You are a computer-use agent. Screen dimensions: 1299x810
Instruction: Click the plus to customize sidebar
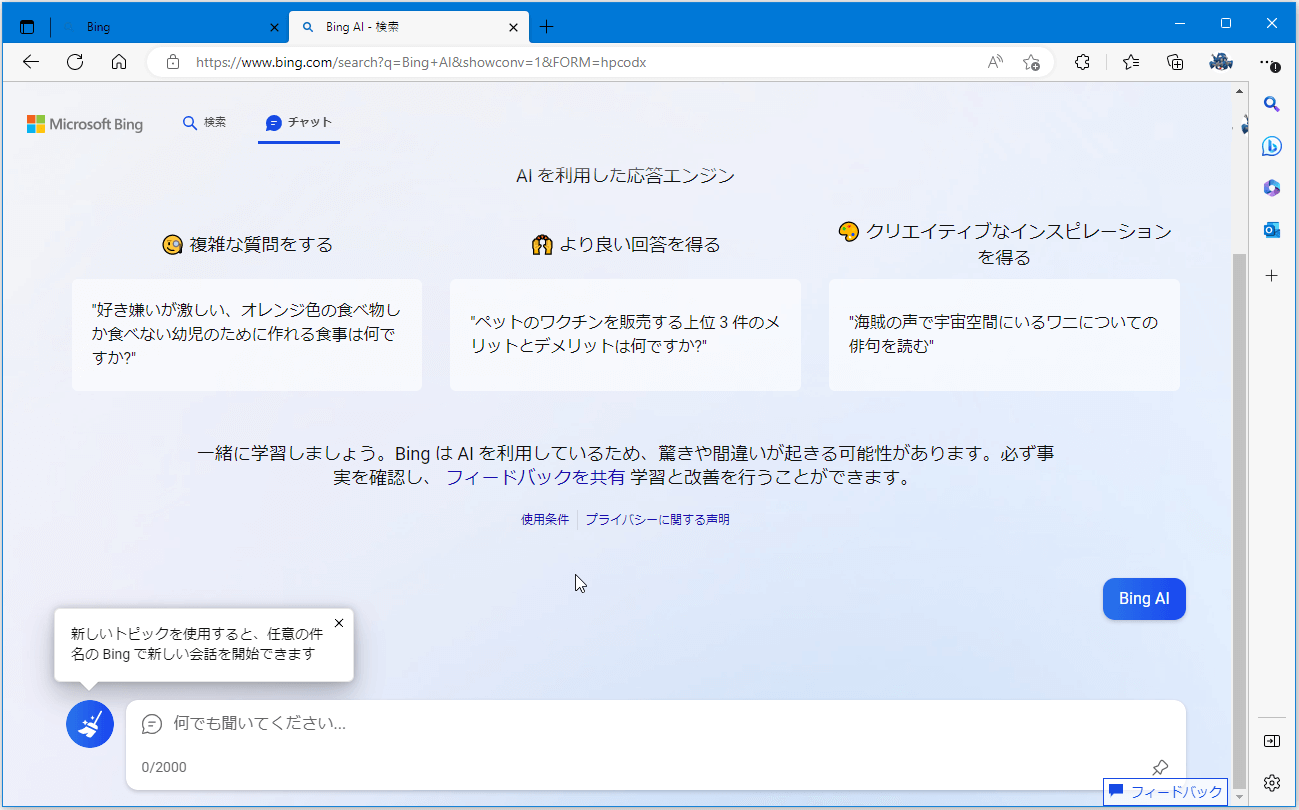click(x=1271, y=275)
